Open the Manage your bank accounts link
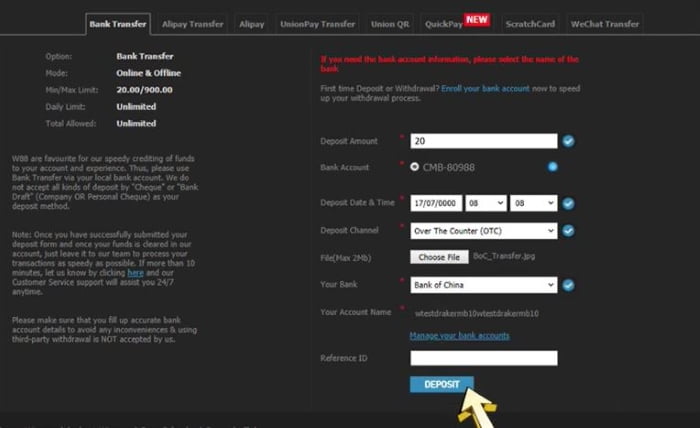Viewport: 700px width, 428px height. [x=459, y=336]
